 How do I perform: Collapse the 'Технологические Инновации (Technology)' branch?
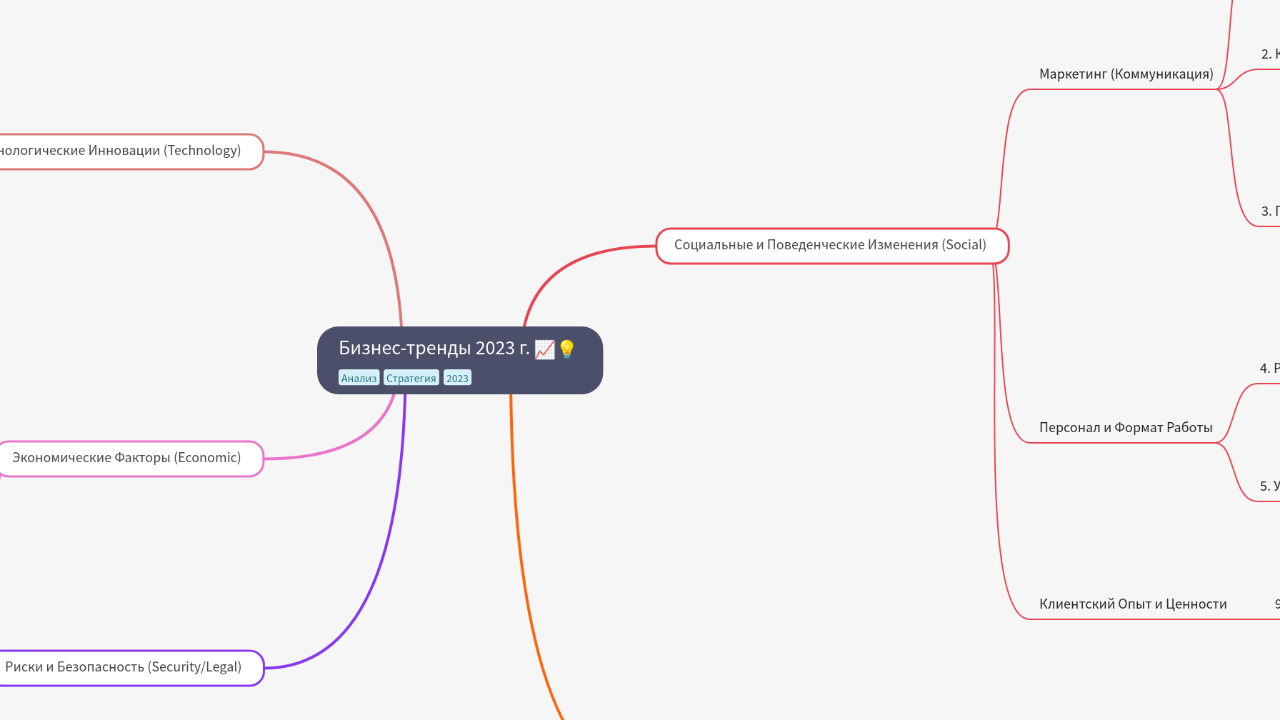pyautogui.click(x=262, y=151)
